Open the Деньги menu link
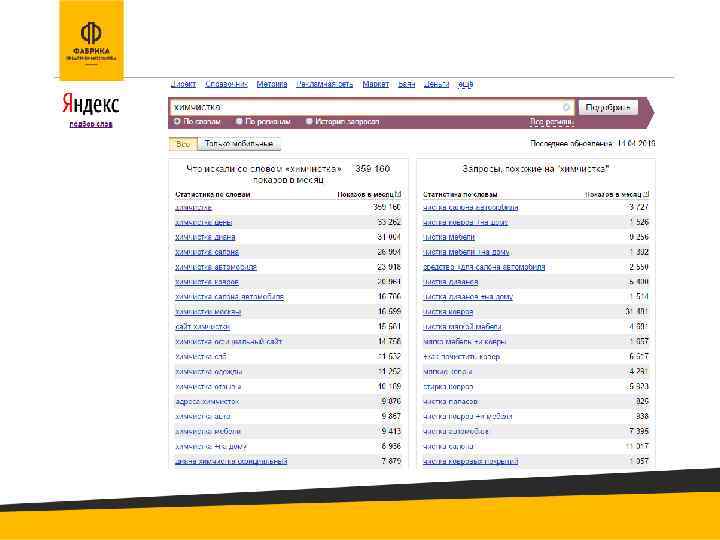The width and height of the screenshot is (720, 540). (436, 84)
